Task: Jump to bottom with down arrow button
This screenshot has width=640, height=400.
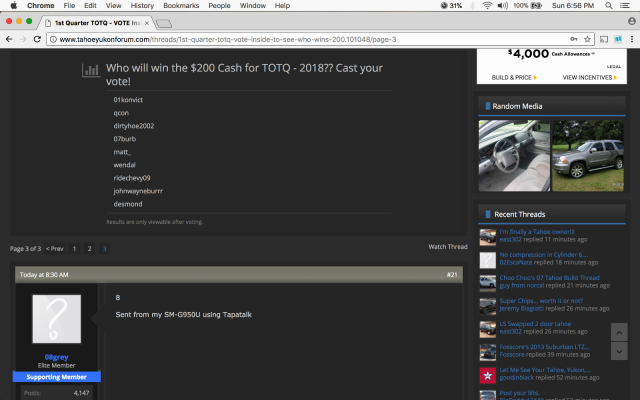Action: [619, 351]
